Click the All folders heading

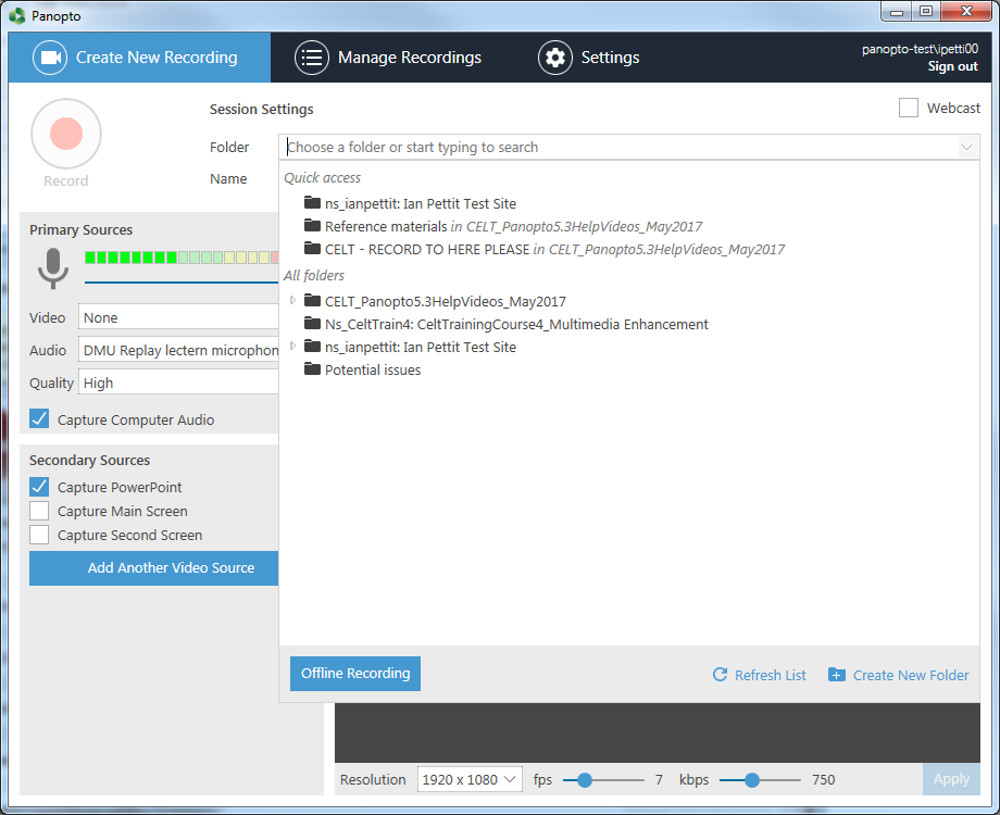click(314, 275)
